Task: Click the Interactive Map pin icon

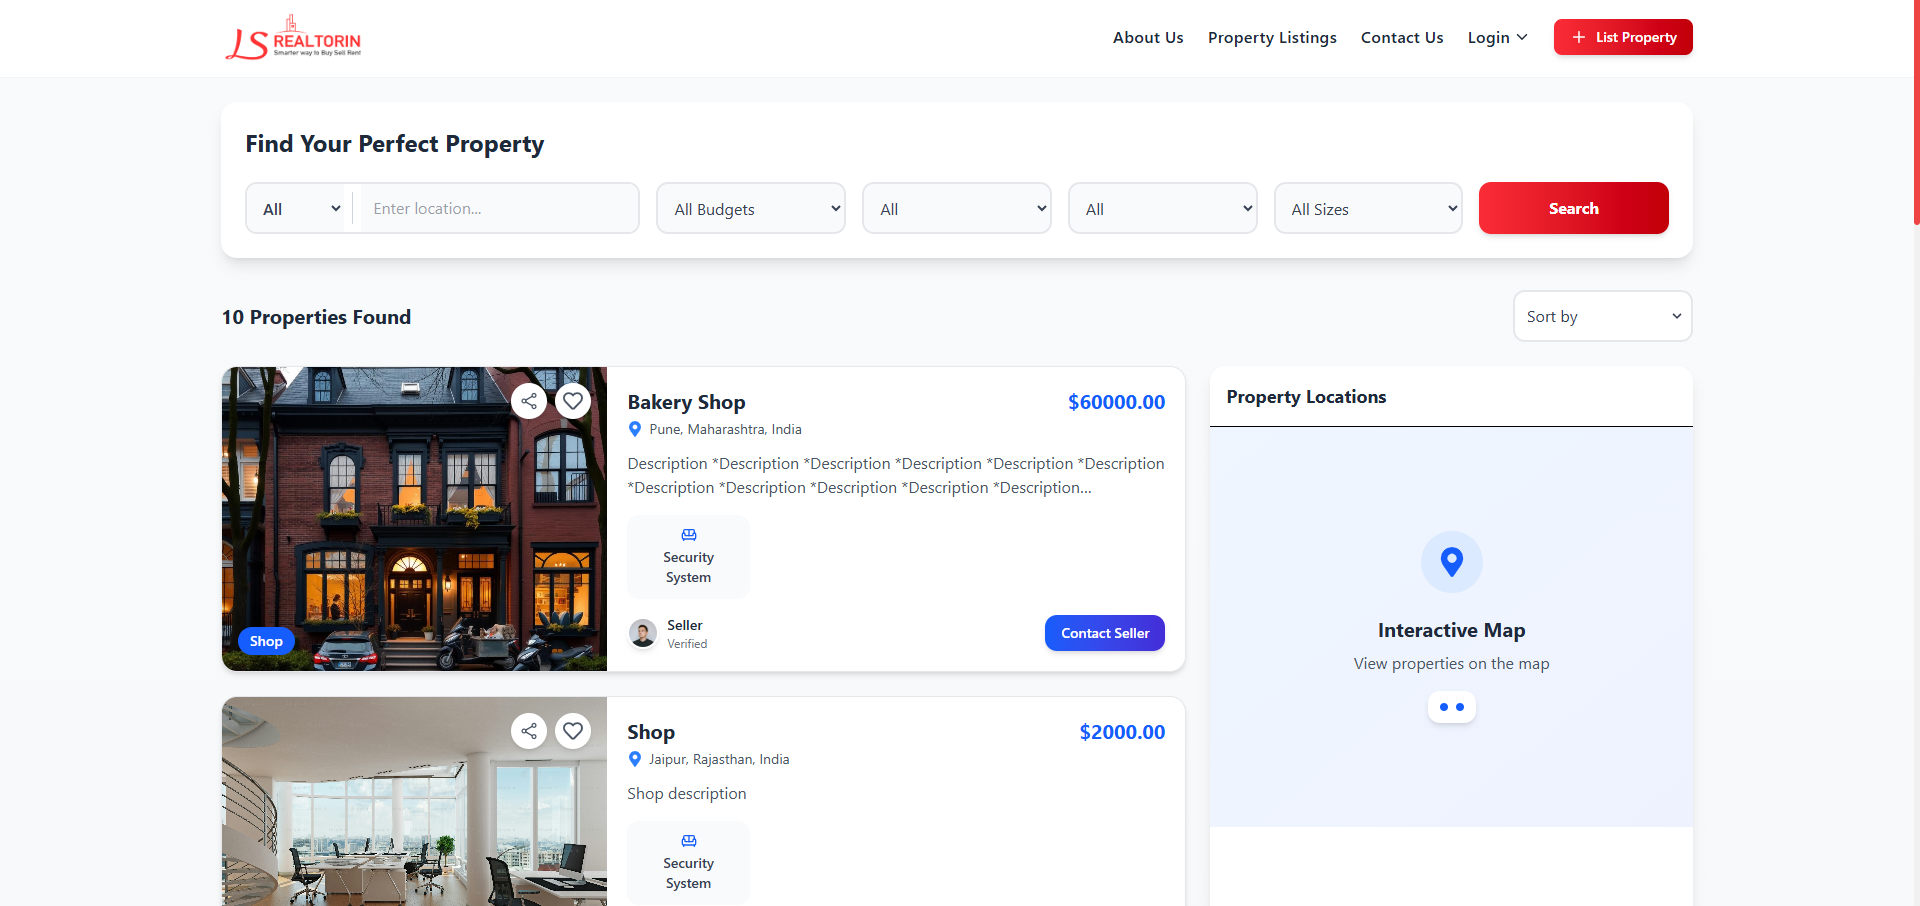Action: (x=1451, y=562)
